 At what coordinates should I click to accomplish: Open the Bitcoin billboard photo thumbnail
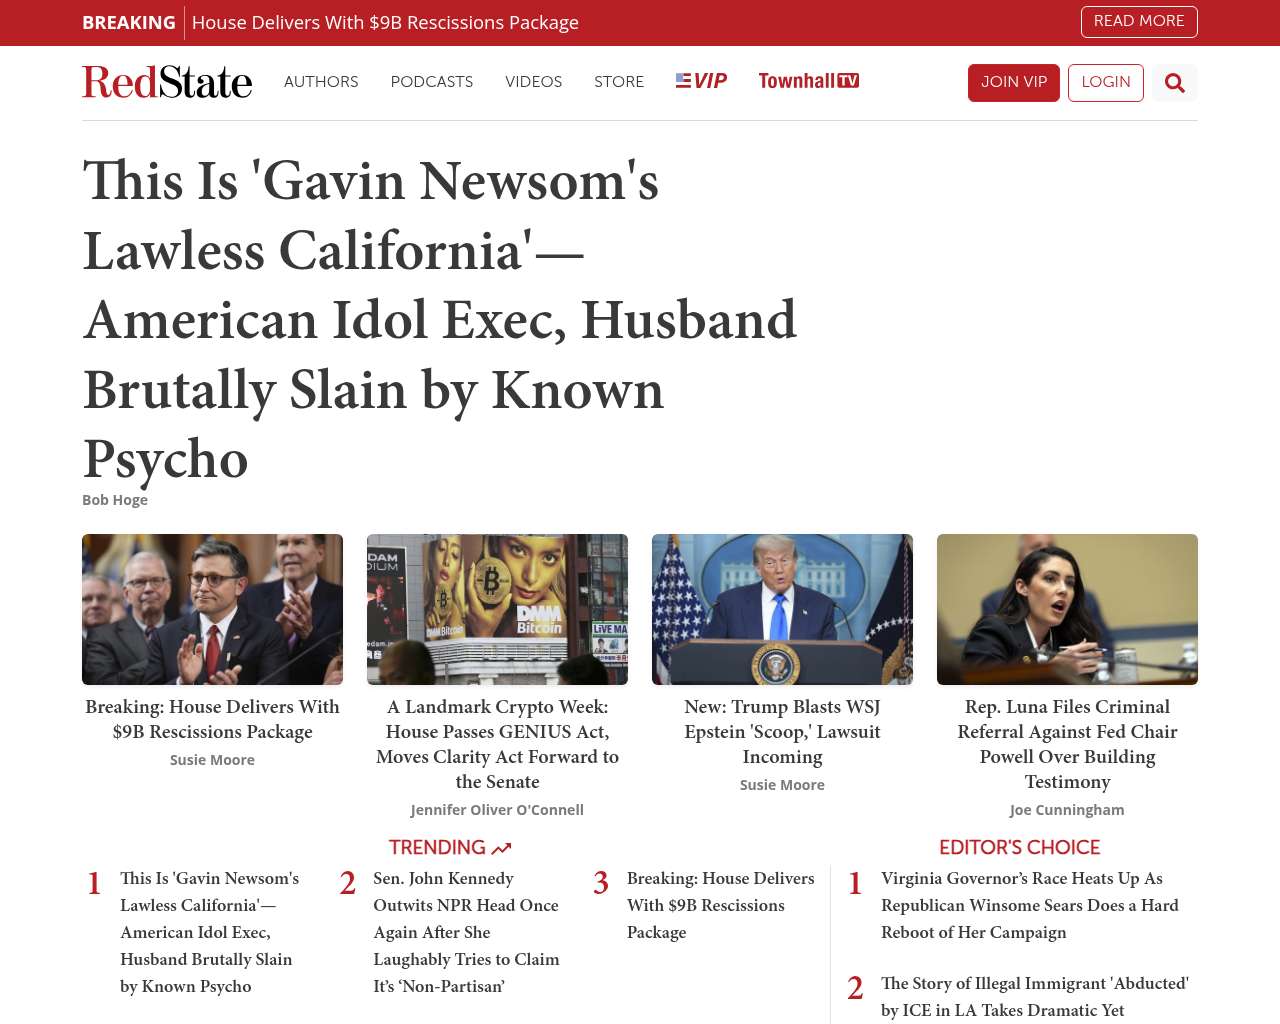(x=497, y=610)
